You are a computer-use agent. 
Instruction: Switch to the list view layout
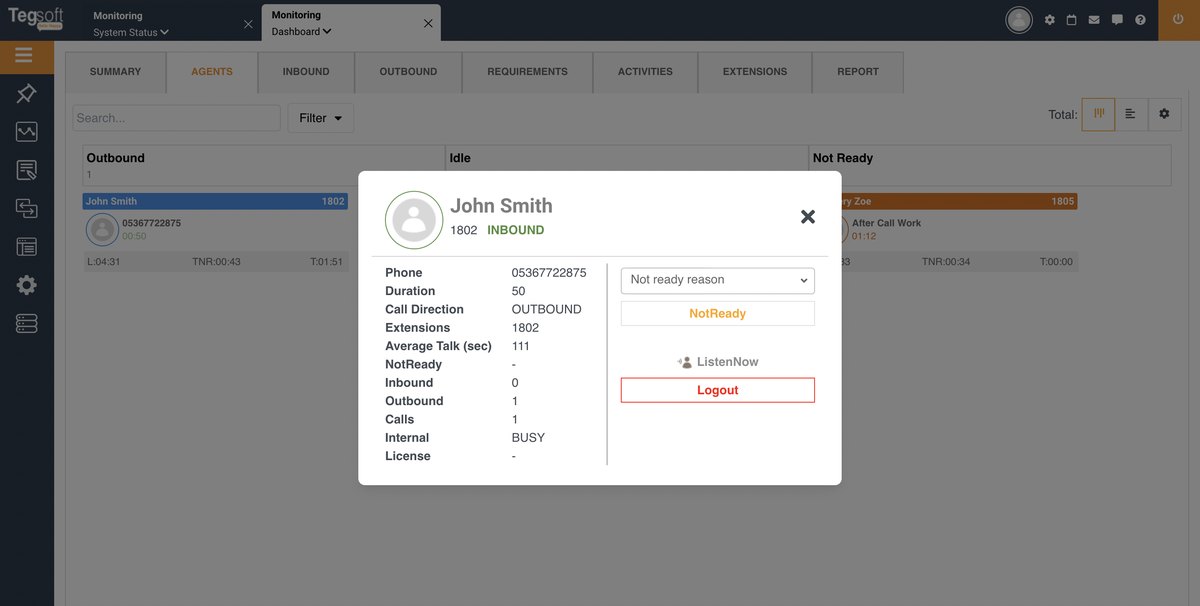click(x=1131, y=114)
